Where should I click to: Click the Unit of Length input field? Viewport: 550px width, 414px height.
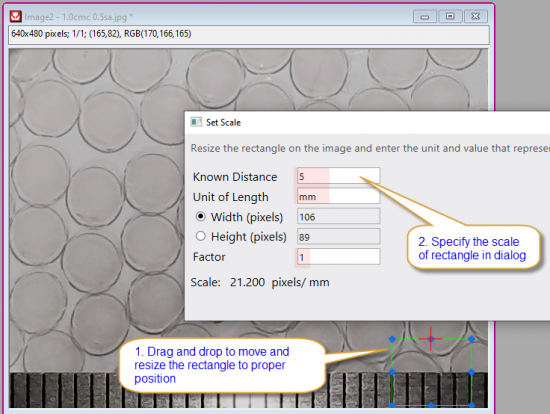(338, 196)
